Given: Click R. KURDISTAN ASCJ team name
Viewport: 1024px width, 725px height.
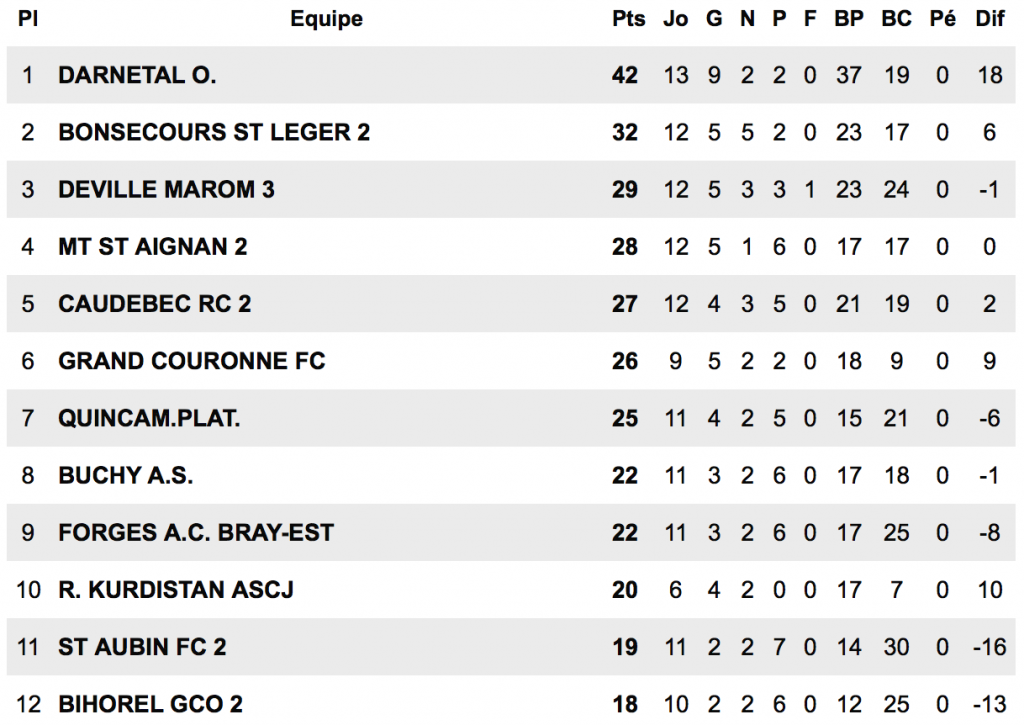Looking at the screenshot, I should pos(176,590).
